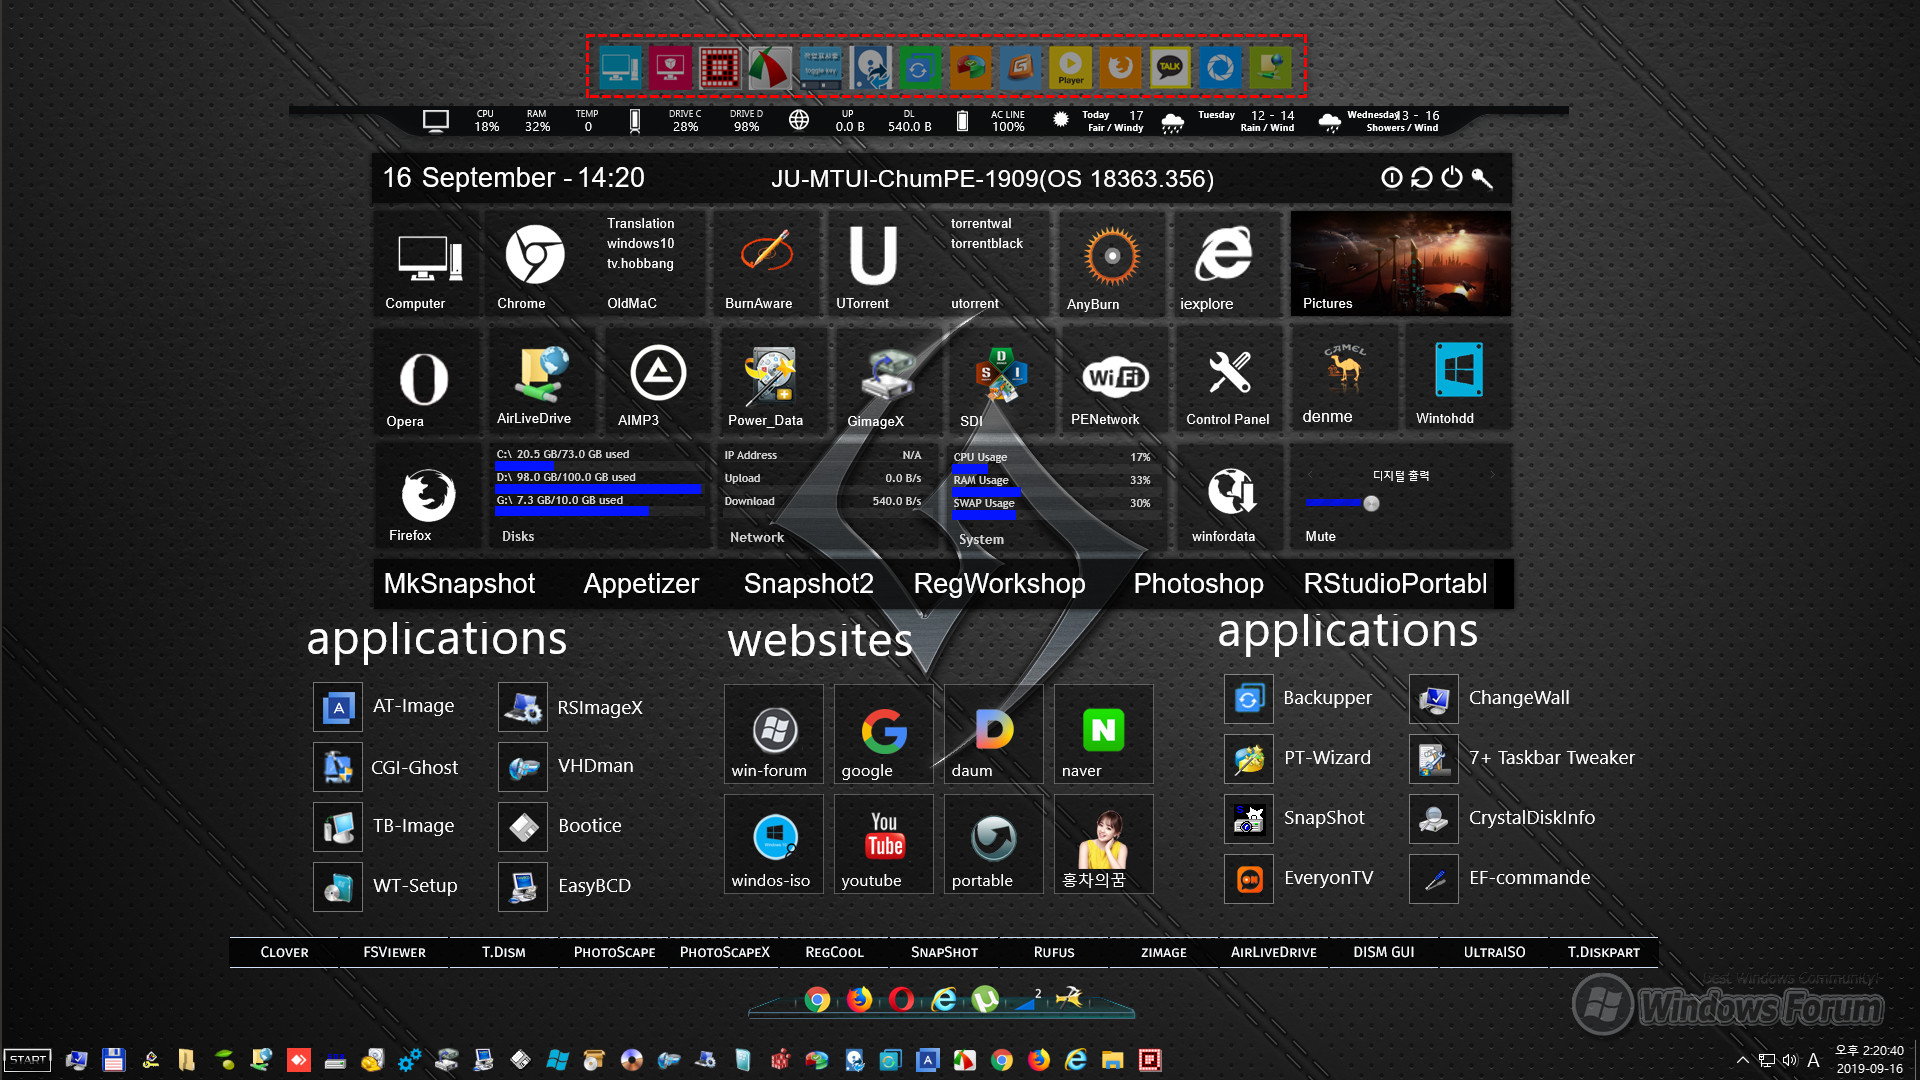Click the wrench settings icon in the header
Image resolution: width=1920 pixels, height=1080 pixels.
pos(1482,178)
